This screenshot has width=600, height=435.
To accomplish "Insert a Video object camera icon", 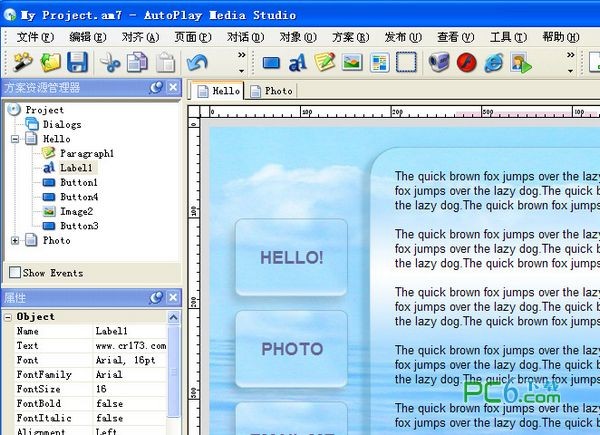I will click(x=439, y=62).
